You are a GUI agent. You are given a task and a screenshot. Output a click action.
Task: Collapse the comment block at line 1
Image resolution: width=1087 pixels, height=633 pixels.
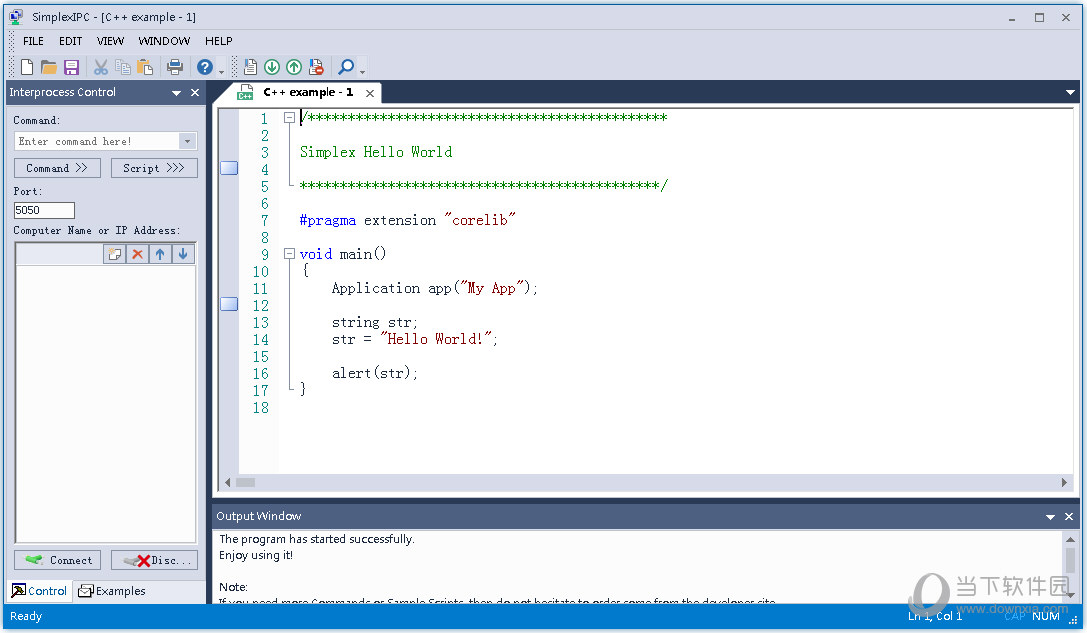[289, 118]
